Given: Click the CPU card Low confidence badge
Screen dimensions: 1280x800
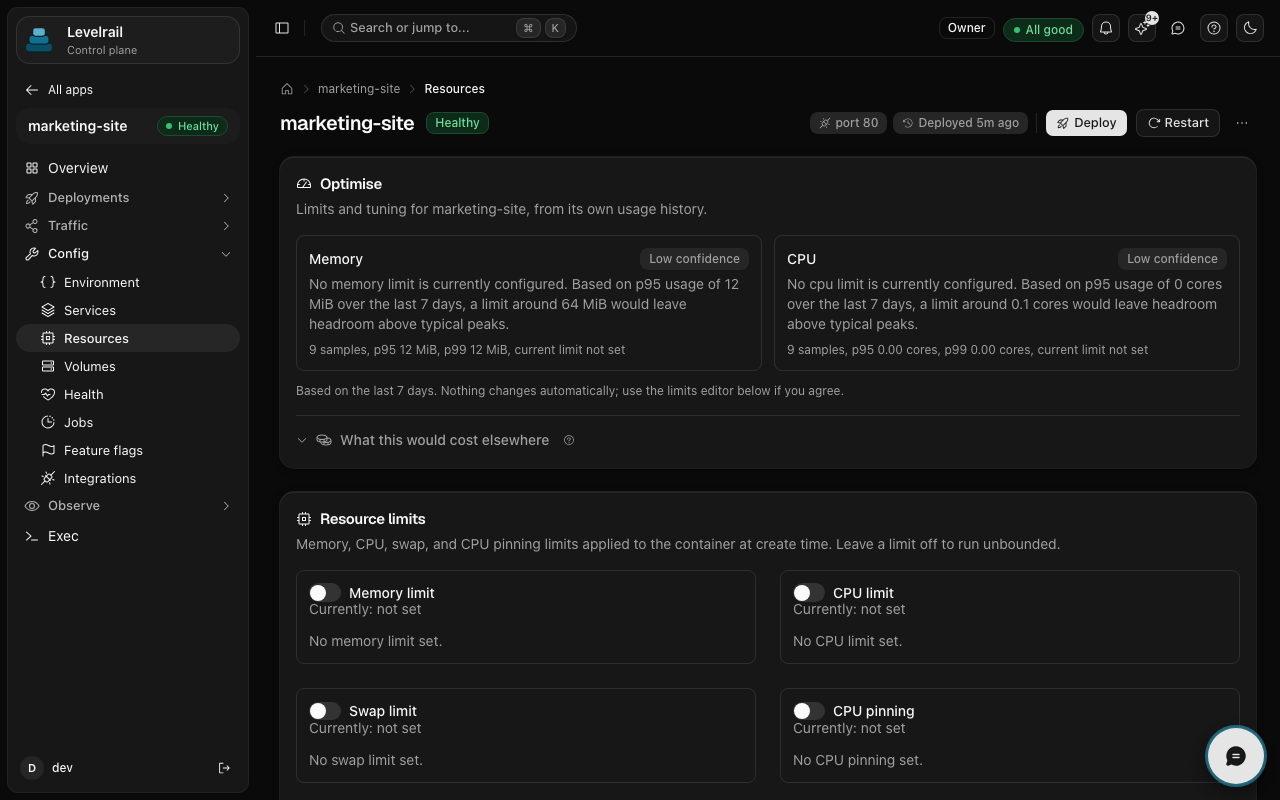Looking at the screenshot, I should (x=1172, y=259).
